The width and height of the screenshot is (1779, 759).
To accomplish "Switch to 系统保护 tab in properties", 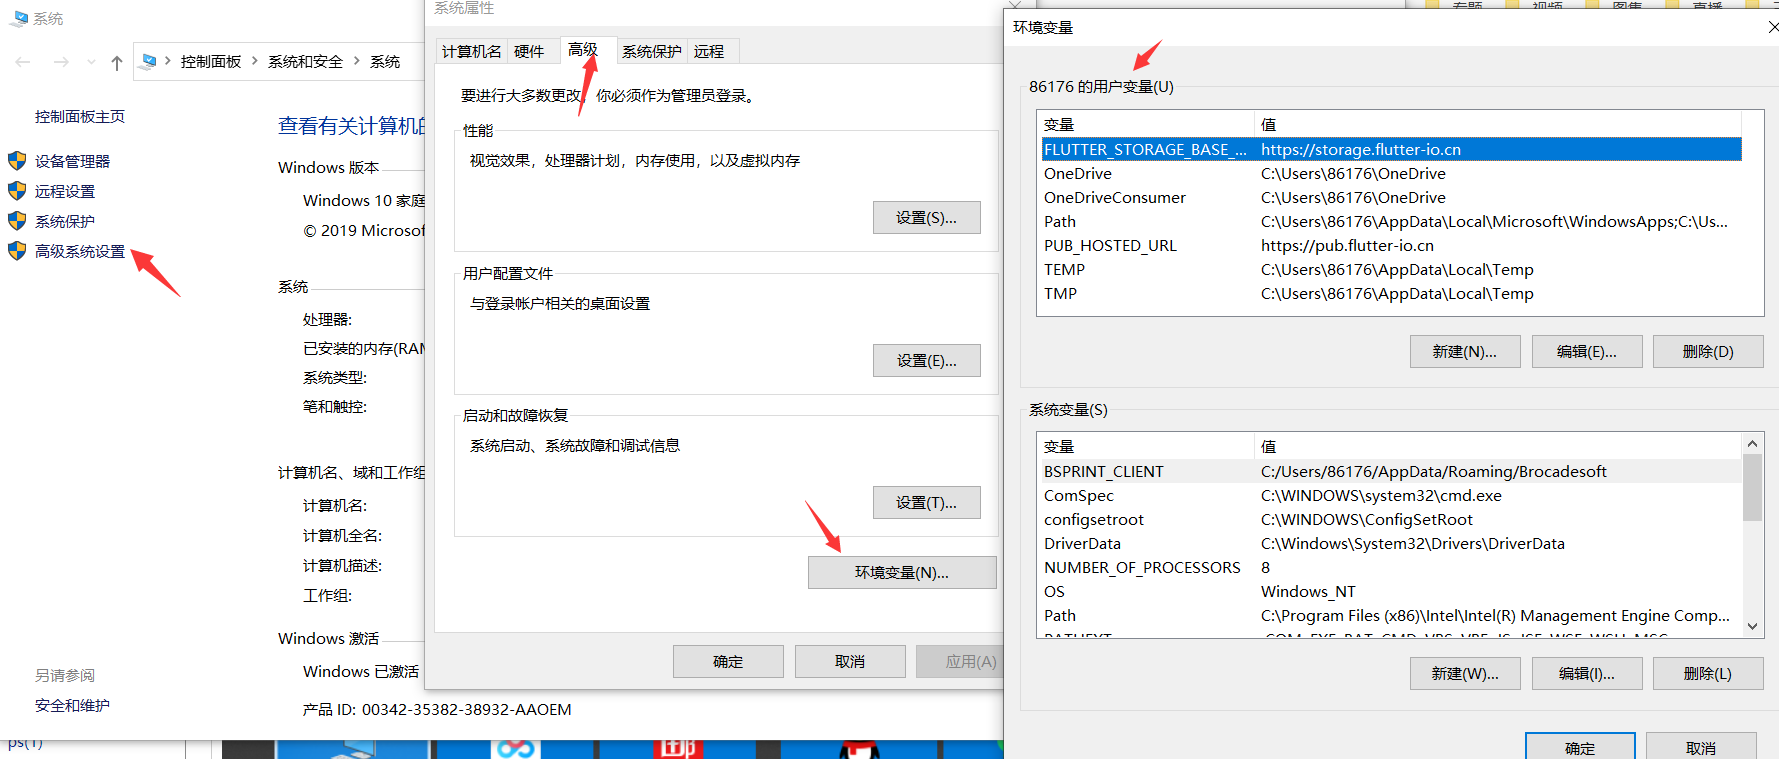I will point(652,52).
